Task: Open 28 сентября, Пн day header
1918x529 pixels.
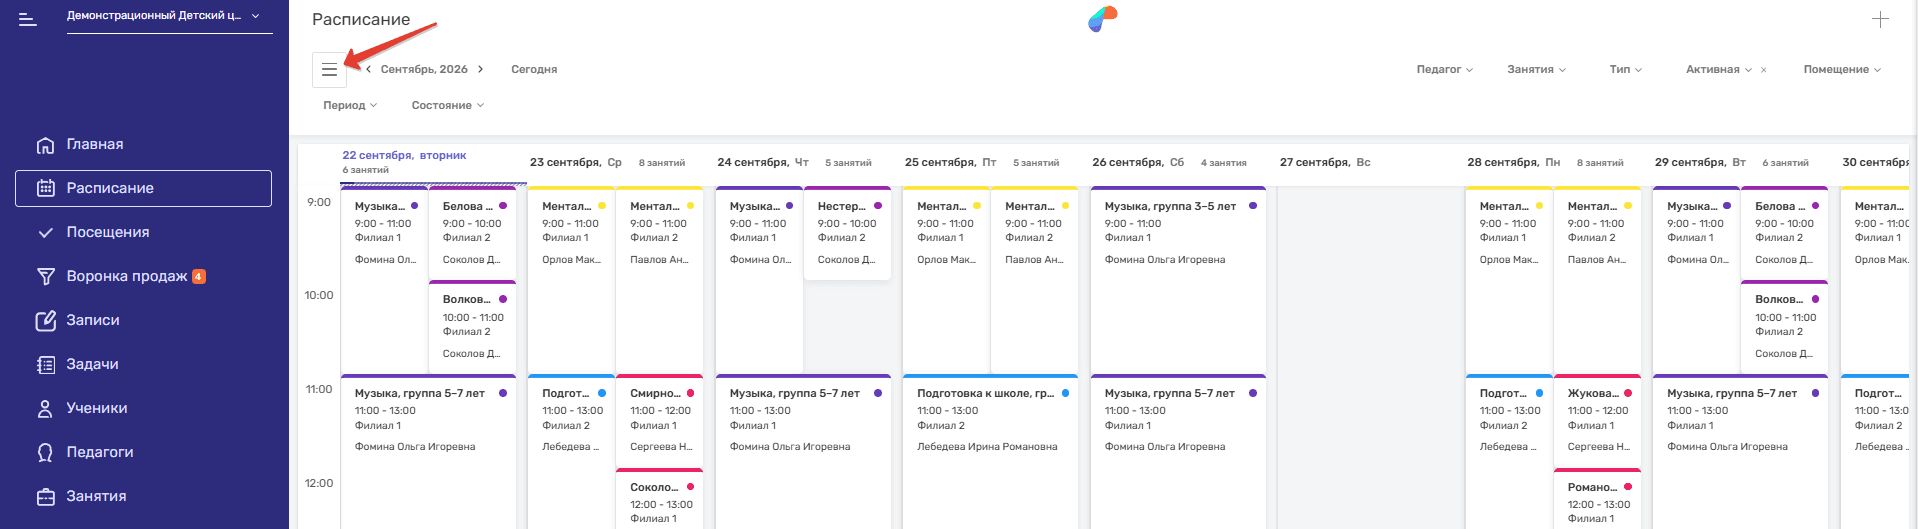Action: 1513,162
